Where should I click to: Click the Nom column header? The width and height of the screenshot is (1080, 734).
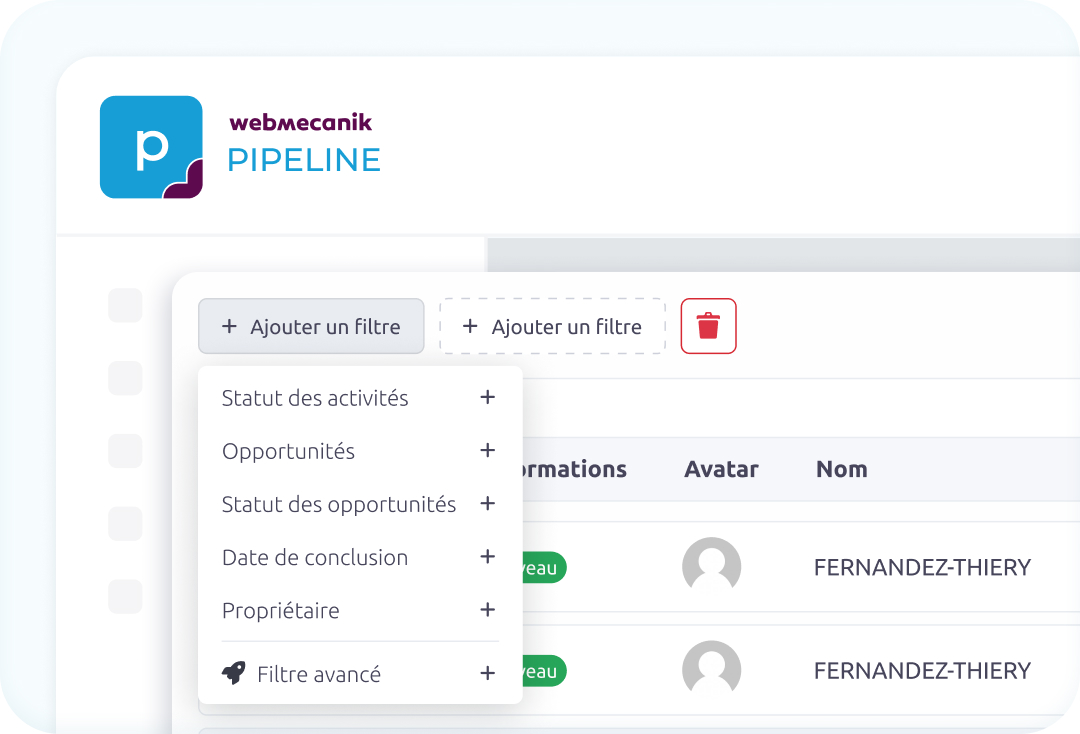(841, 469)
